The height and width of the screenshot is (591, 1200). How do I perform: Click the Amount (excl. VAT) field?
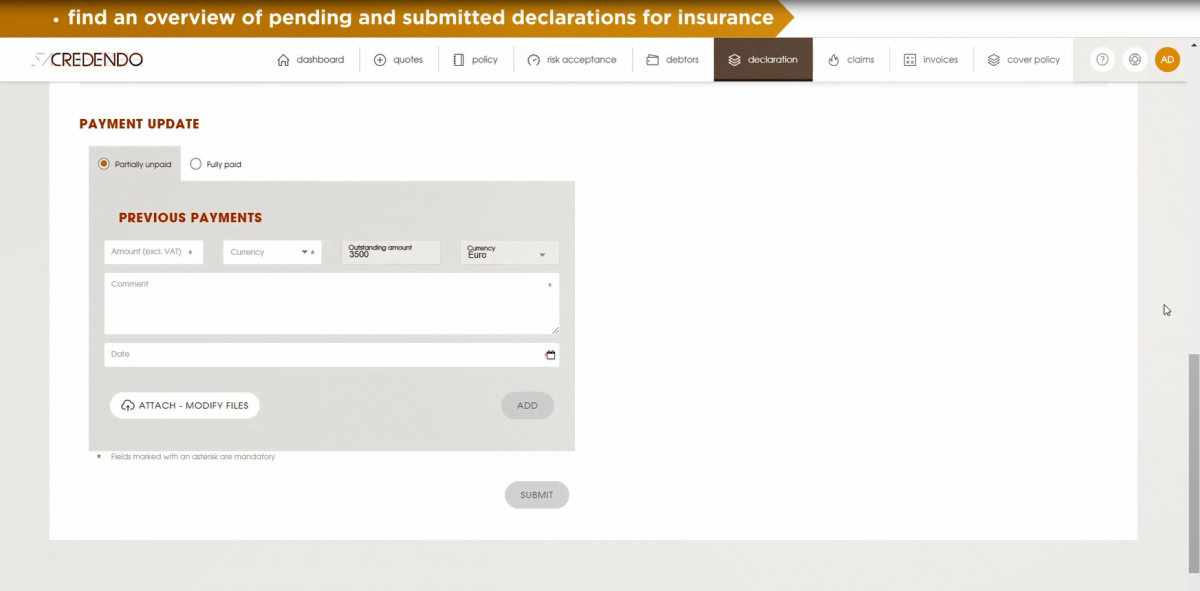[153, 252]
